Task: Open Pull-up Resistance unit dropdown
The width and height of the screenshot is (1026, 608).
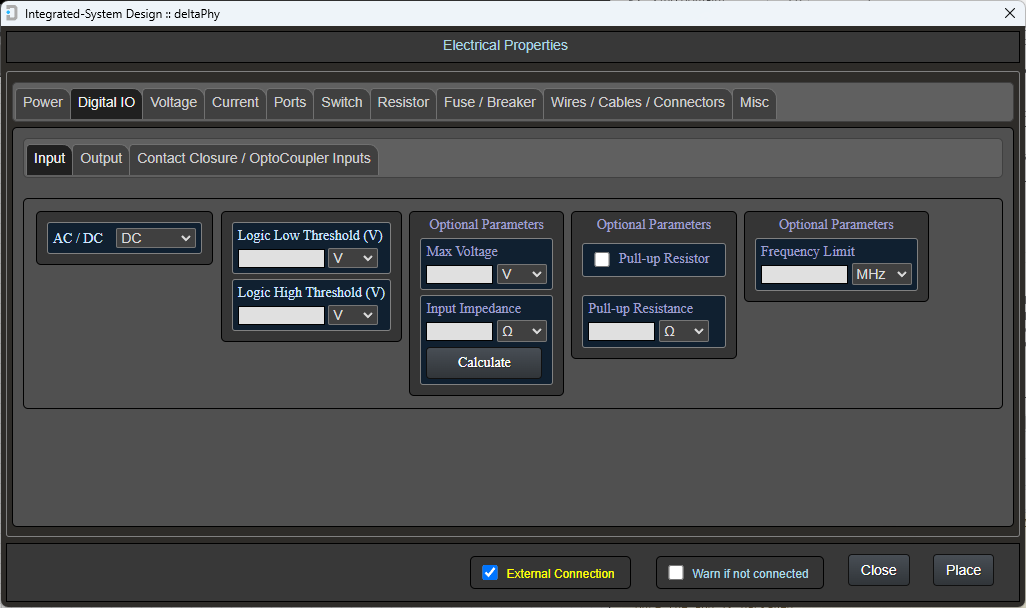Action: (683, 331)
